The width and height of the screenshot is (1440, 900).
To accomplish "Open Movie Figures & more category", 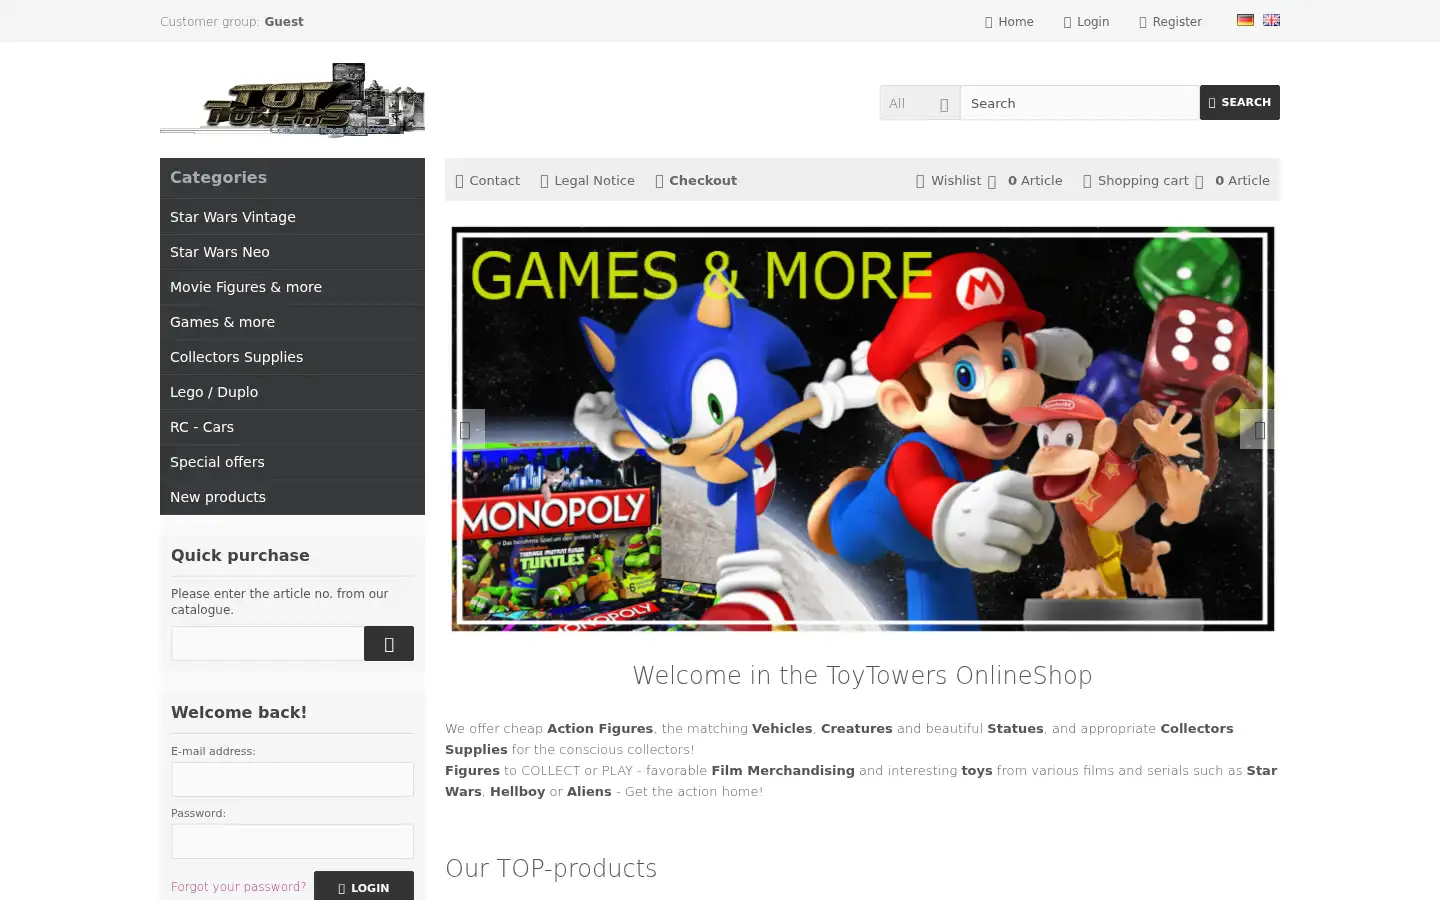I will [x=292, y=287].
